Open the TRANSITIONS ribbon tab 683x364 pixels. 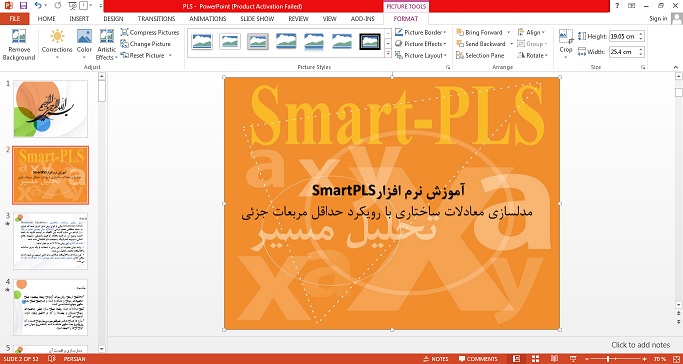tap(156, 19)
